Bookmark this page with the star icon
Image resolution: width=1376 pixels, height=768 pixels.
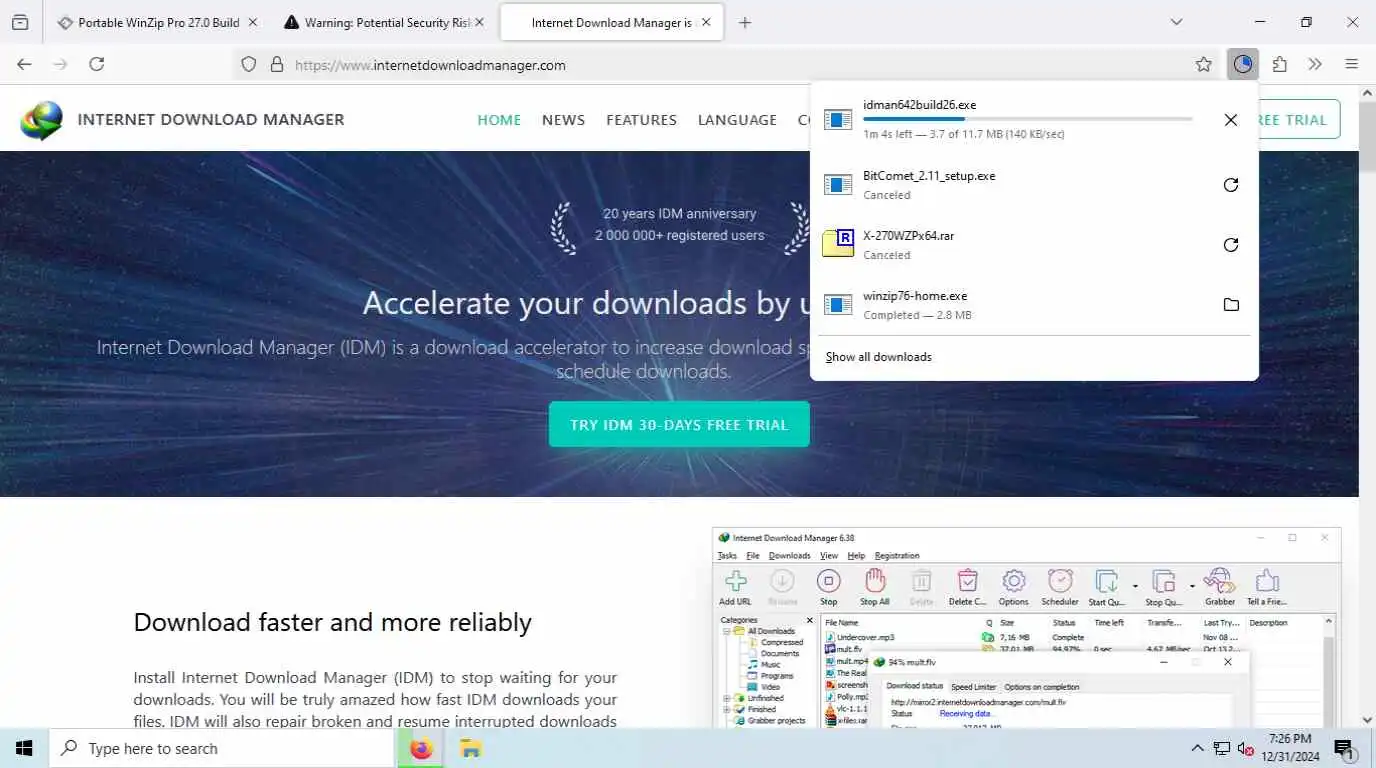tap(1204, 64)
